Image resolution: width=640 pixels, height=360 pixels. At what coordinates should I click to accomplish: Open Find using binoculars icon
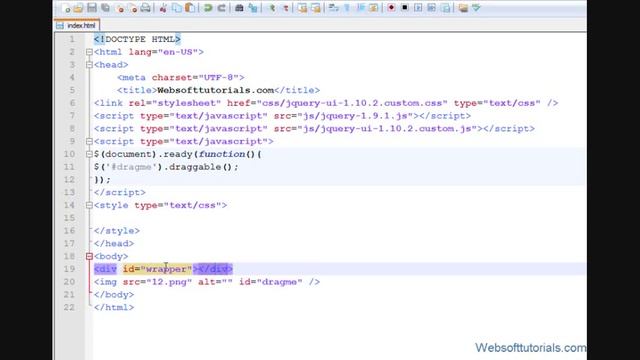tap(239, 8)
